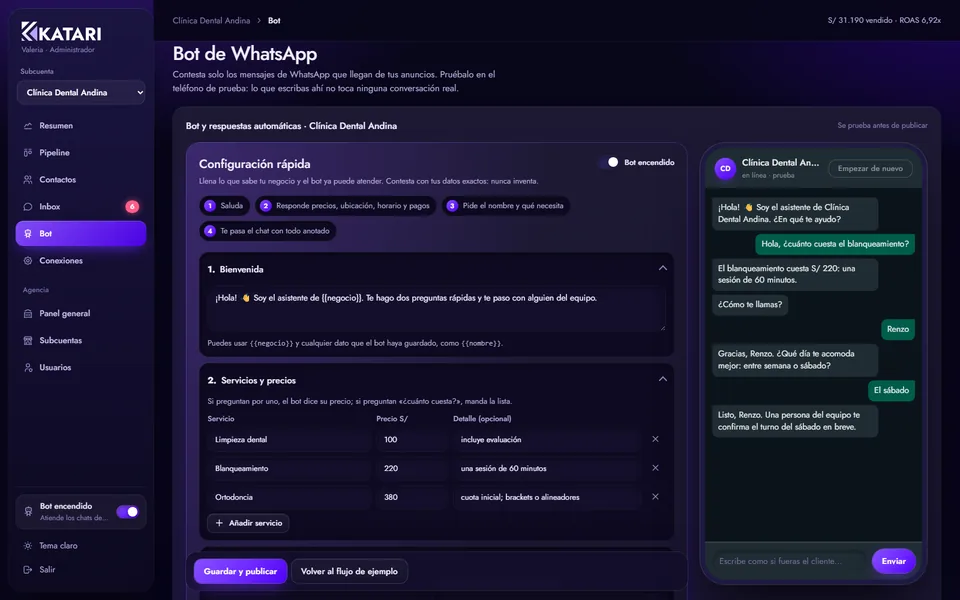The width and height of the screenshot is (960, 600).
Task: Click Salir to log out
Action: 81,569
